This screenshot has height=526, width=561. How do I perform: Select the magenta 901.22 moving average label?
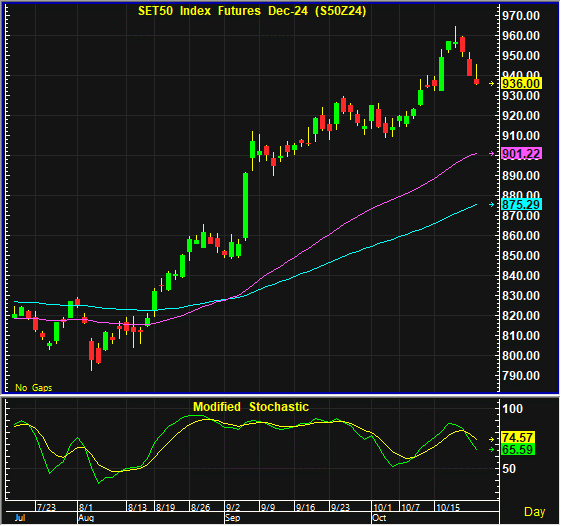521,154
